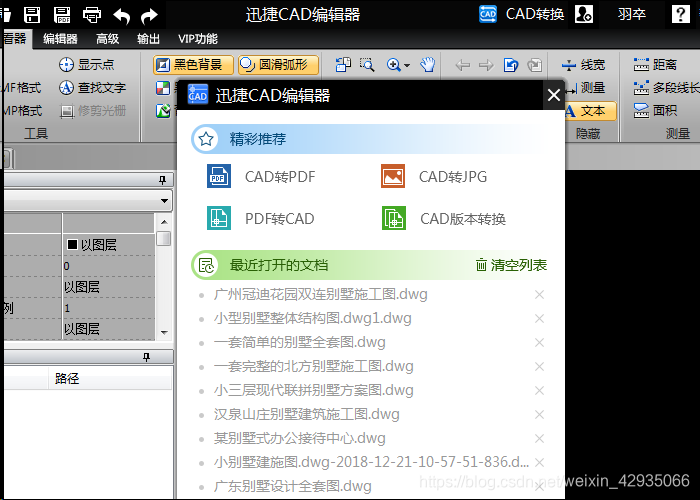Switch to 高级 tab
The height and width of the screenshot is (500, 700).
pyautogui.click(x=108, y=39)
